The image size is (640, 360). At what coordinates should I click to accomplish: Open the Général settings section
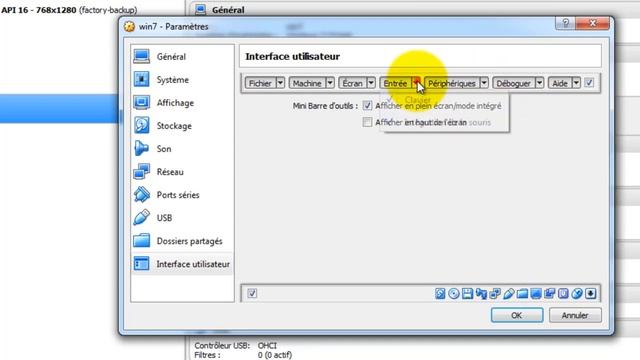[x=182, y=57]
